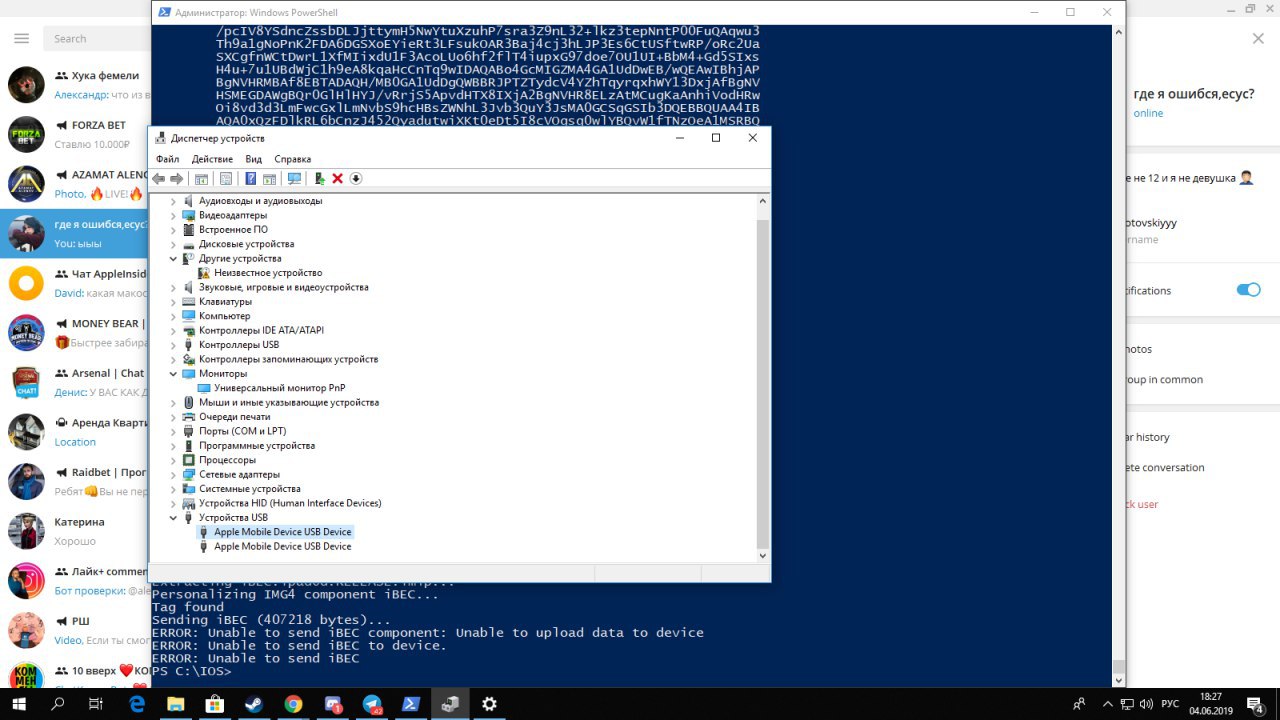1280x720 pixels.
Task: Open the Хука фемели chat
Action: (75, 85)
